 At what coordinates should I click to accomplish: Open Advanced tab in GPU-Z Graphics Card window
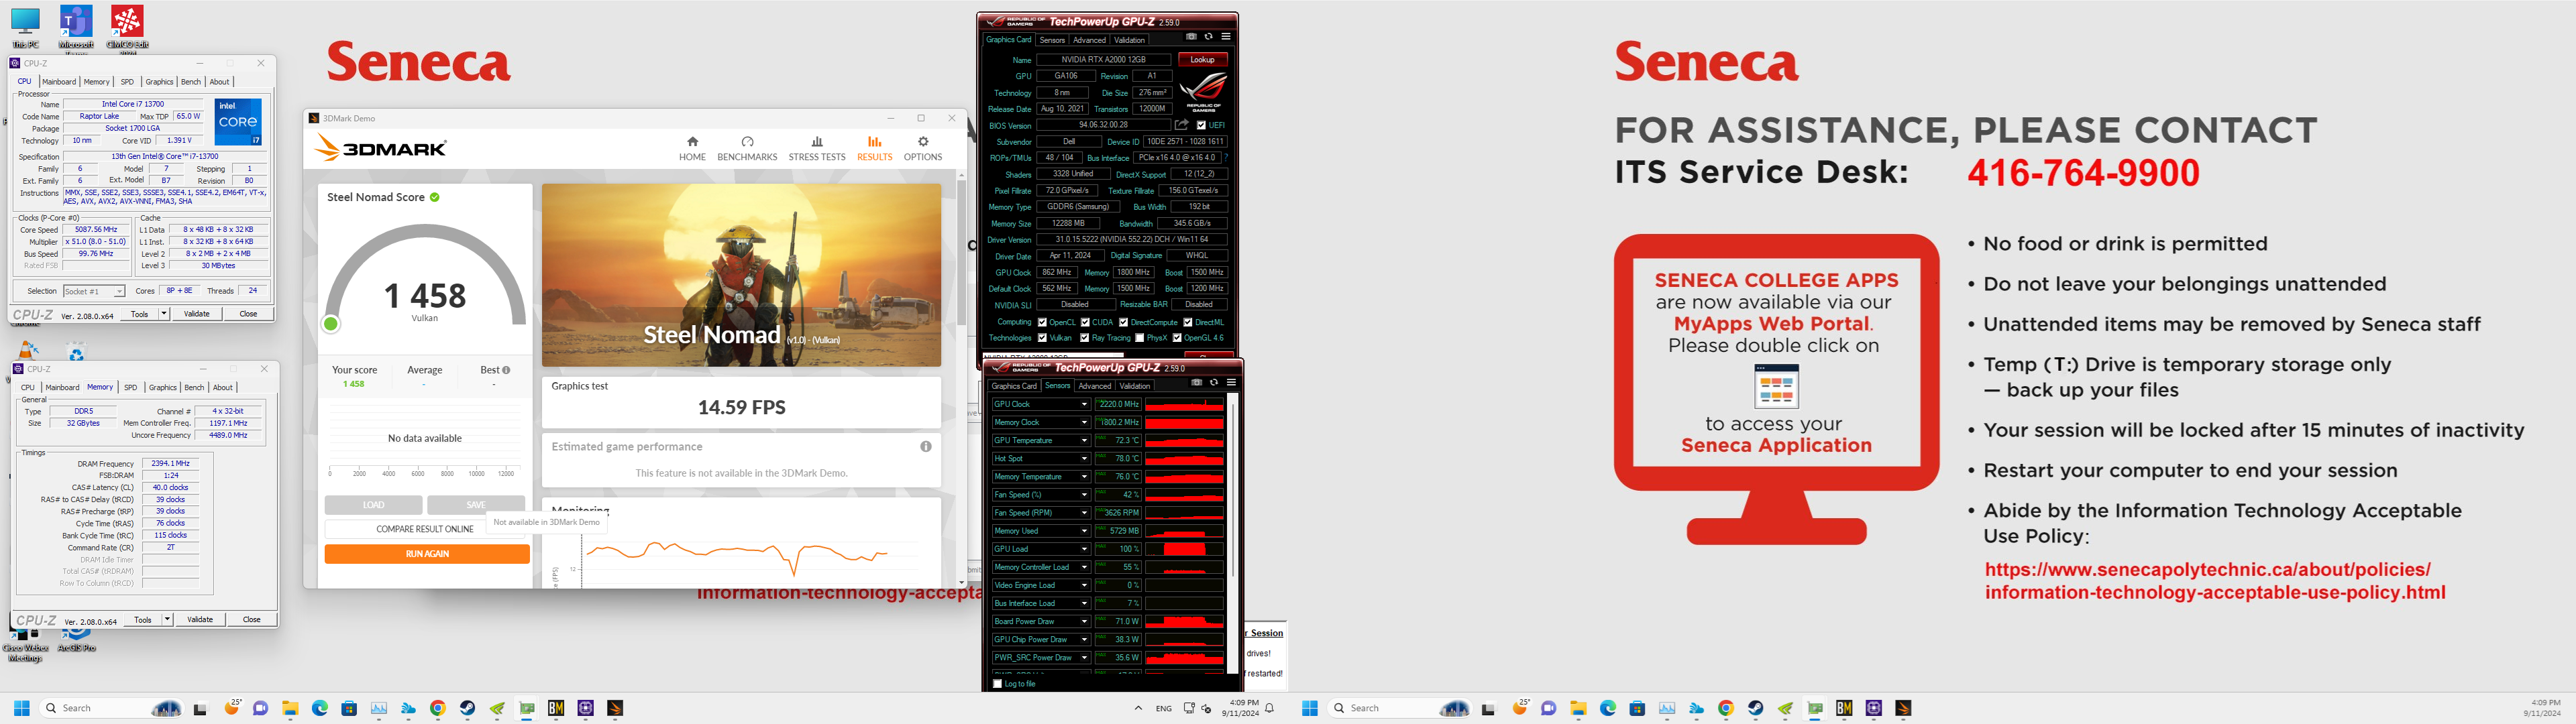coord(1089,40)
